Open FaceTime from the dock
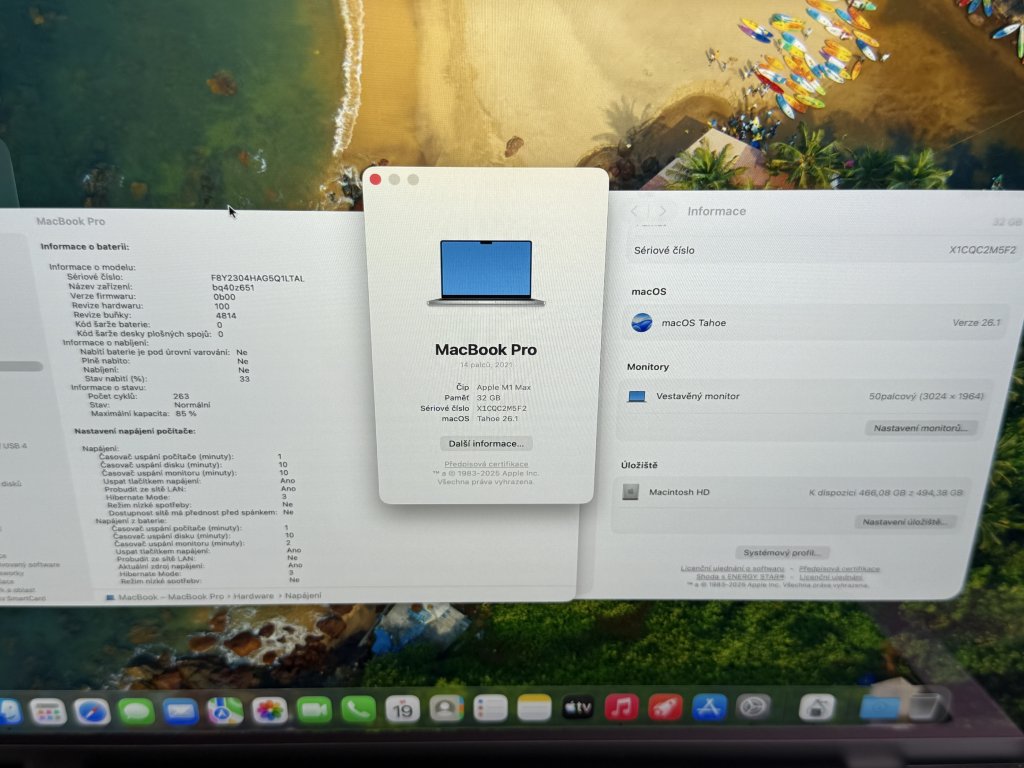This screenshot has height=768, width=1024. 314,709
